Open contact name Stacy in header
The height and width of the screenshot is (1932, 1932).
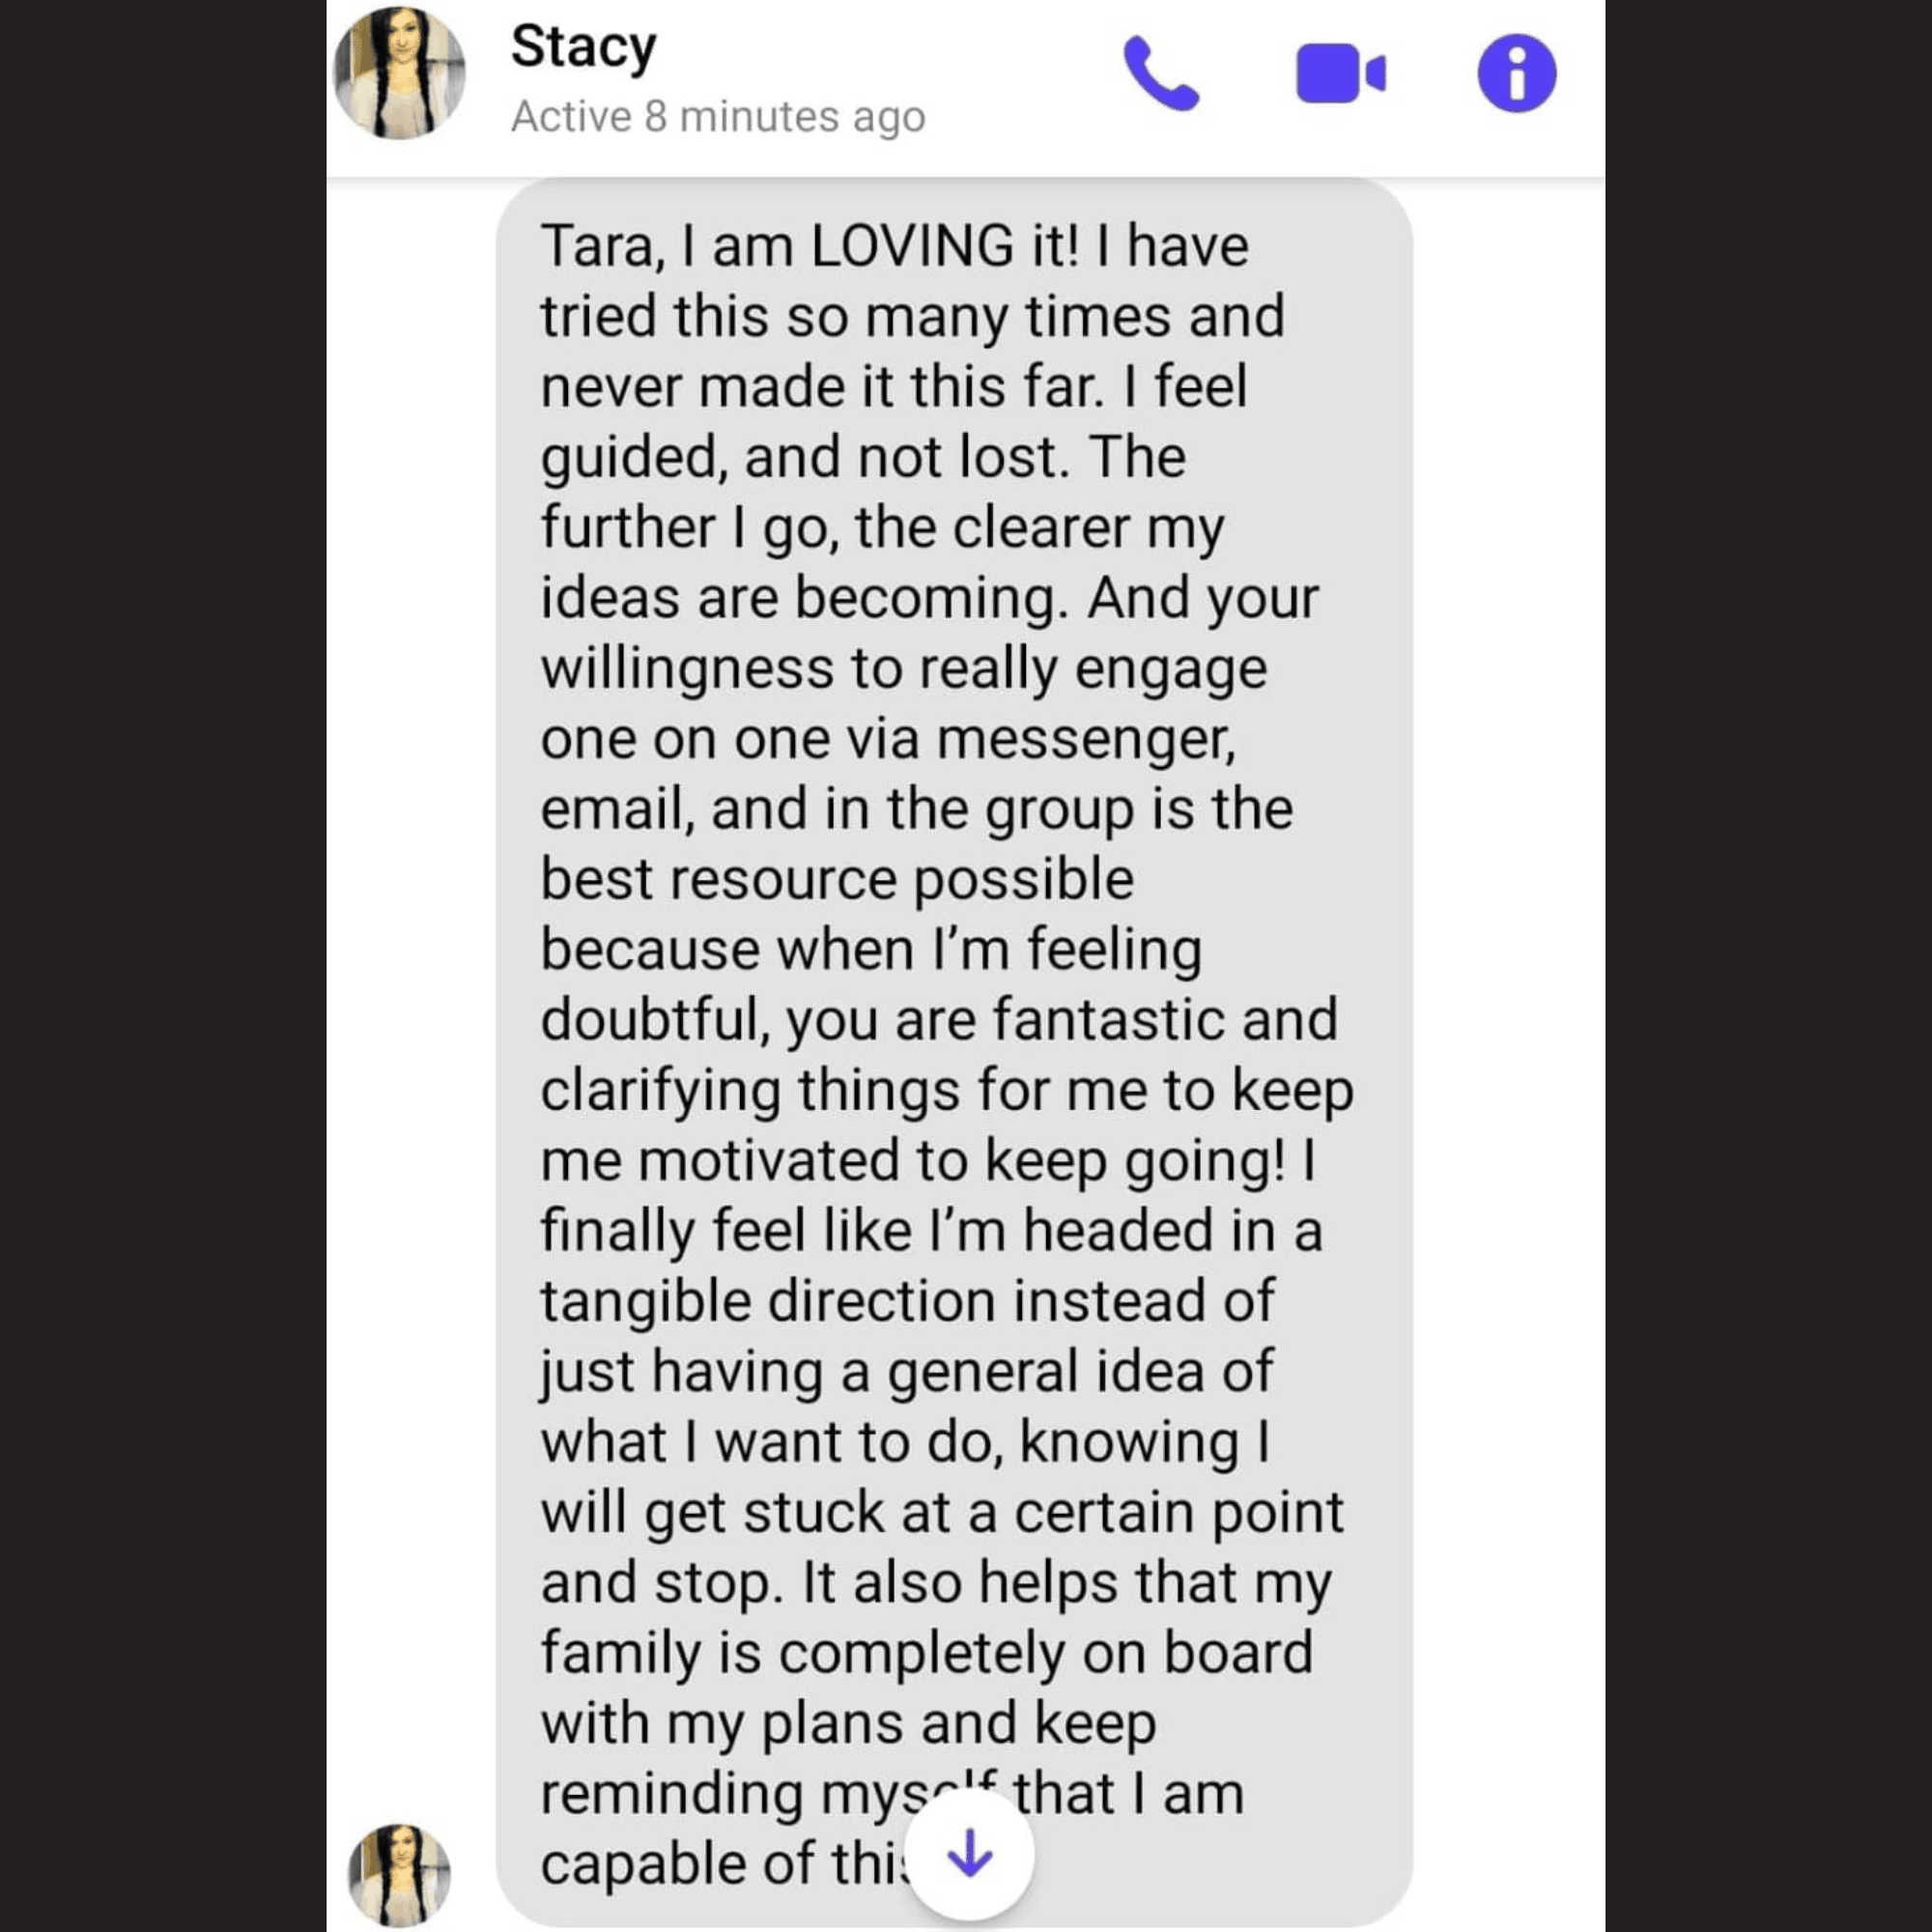(583, 47)
